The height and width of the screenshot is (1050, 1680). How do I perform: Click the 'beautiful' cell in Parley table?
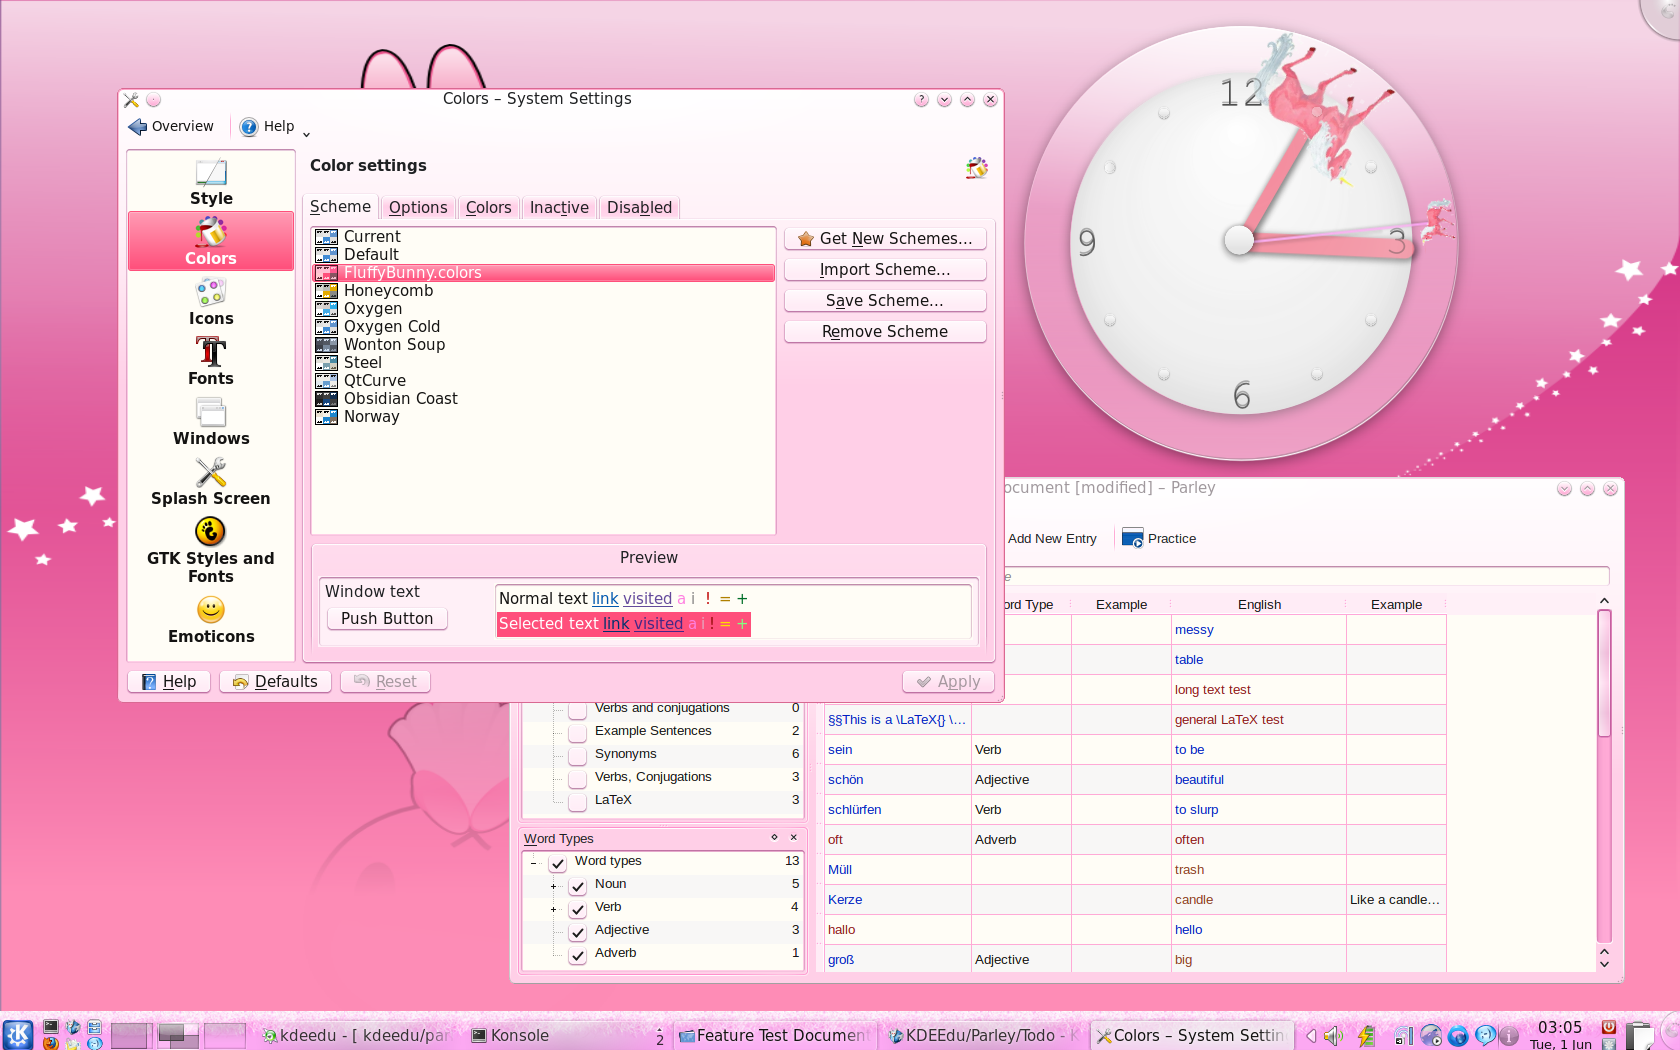coord(1259,780)
